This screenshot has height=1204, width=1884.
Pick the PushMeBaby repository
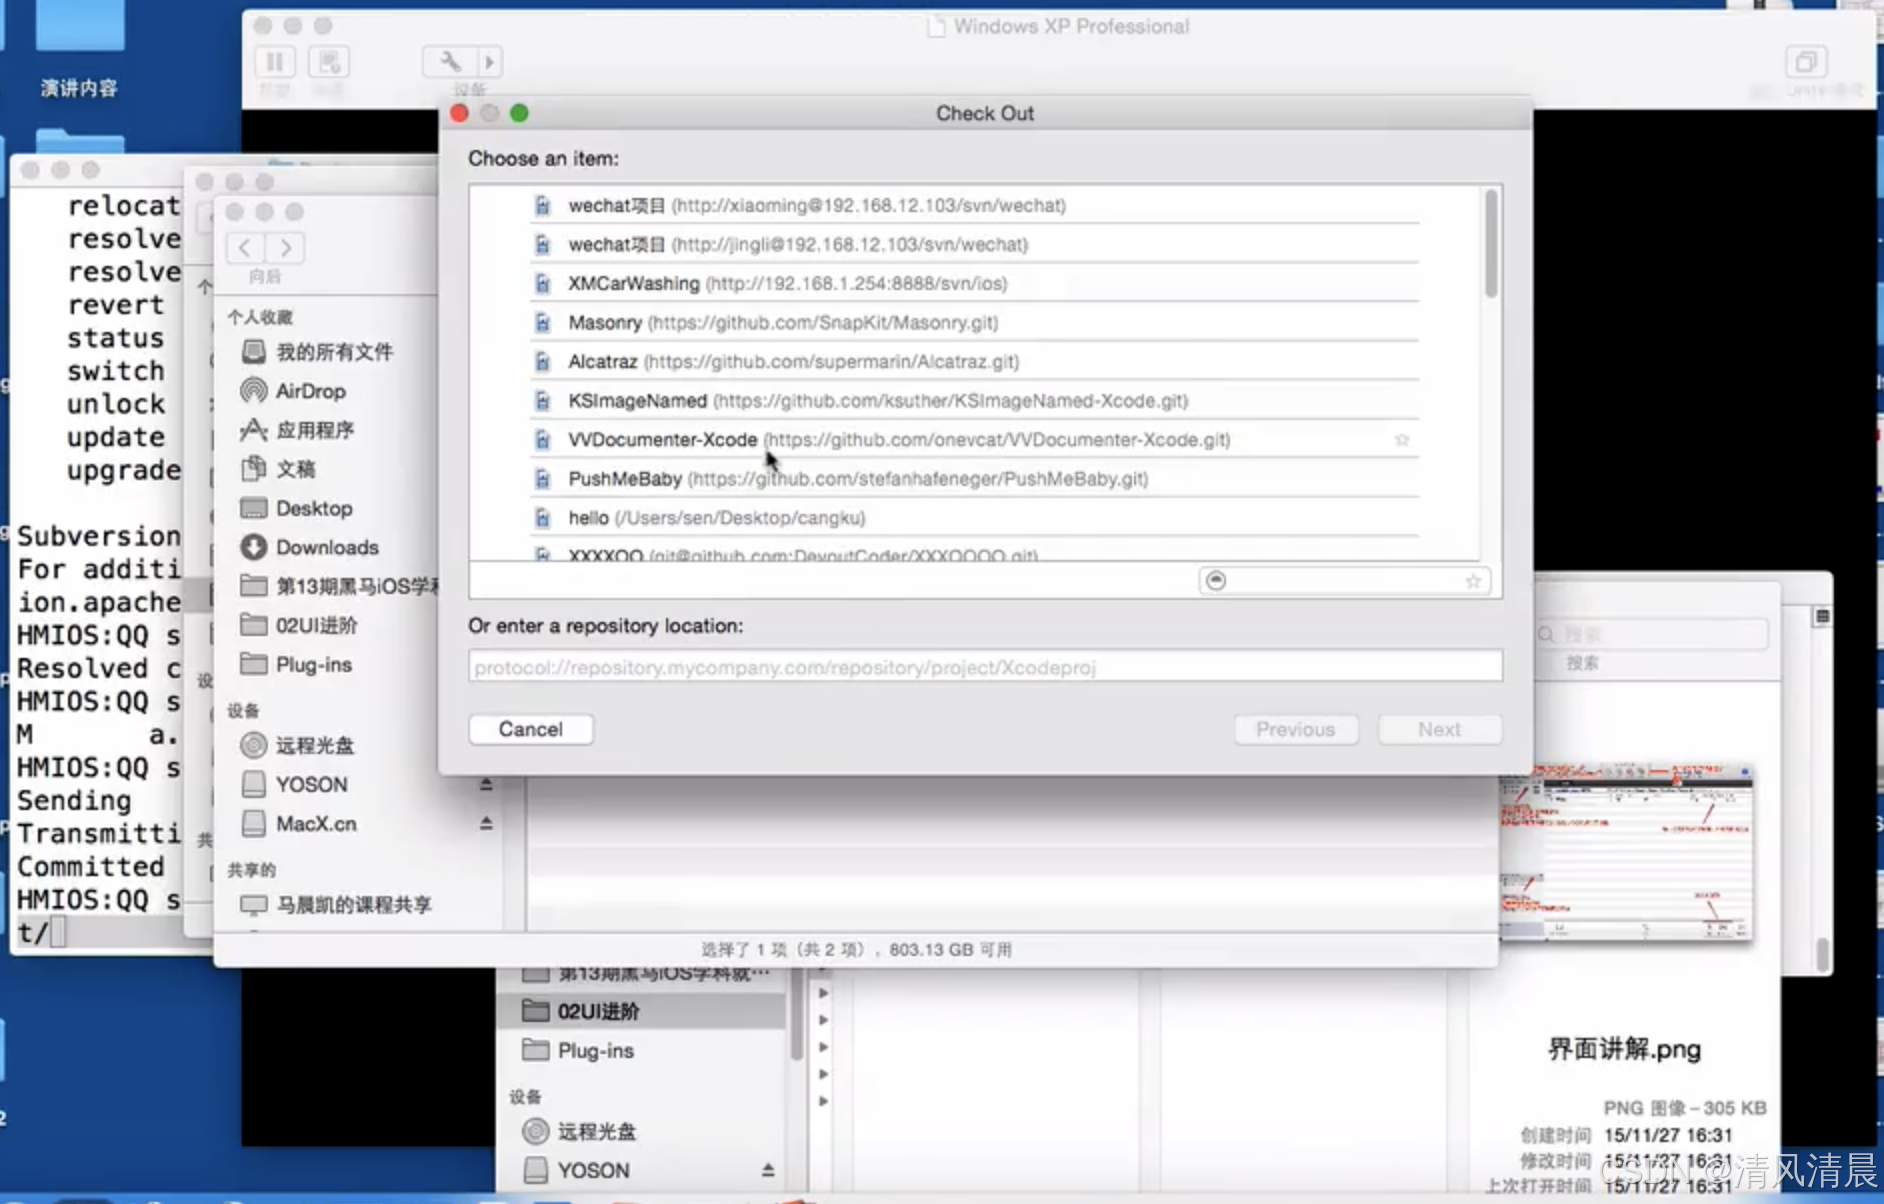pyautogui.click(x=974, y=478)
